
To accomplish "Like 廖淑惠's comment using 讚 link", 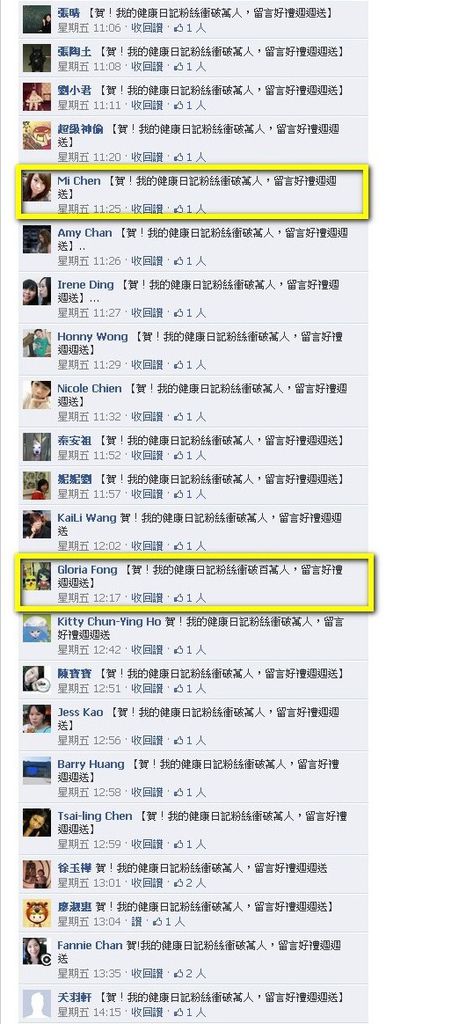I will click(136, 921).
